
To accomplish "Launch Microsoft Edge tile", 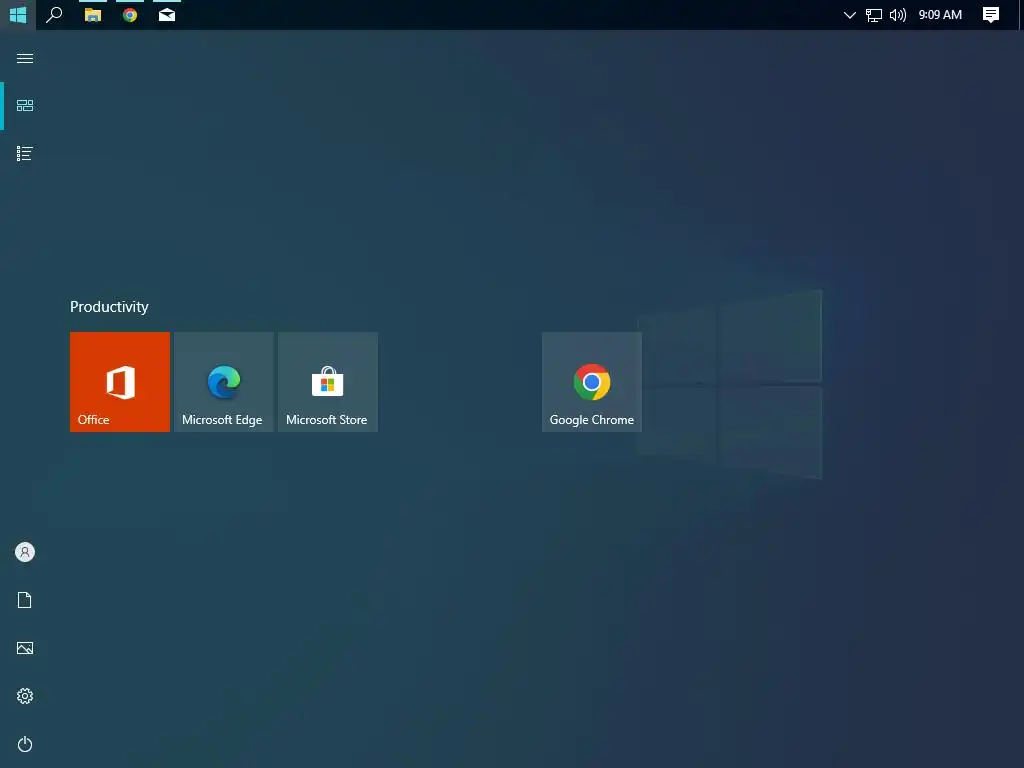I will point(223,381).
